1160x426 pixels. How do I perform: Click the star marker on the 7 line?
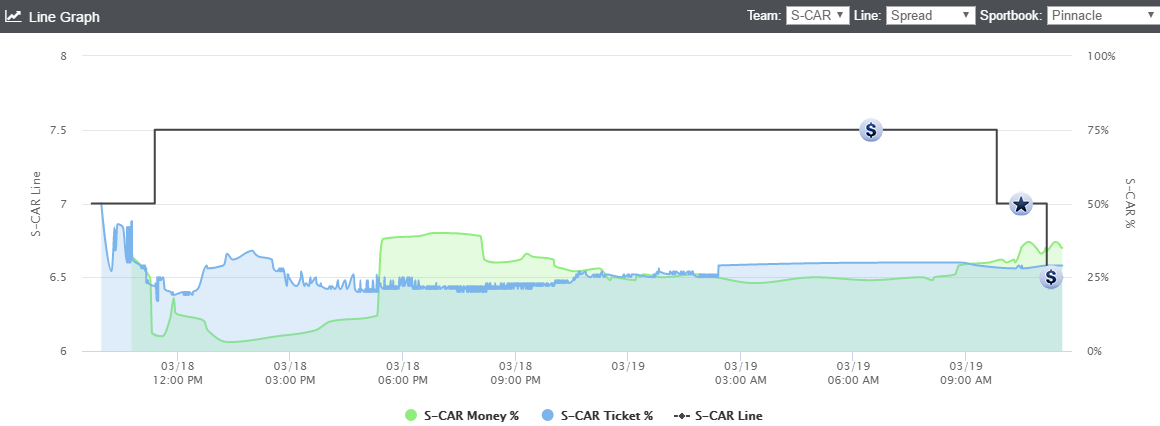click(1020, 204)
